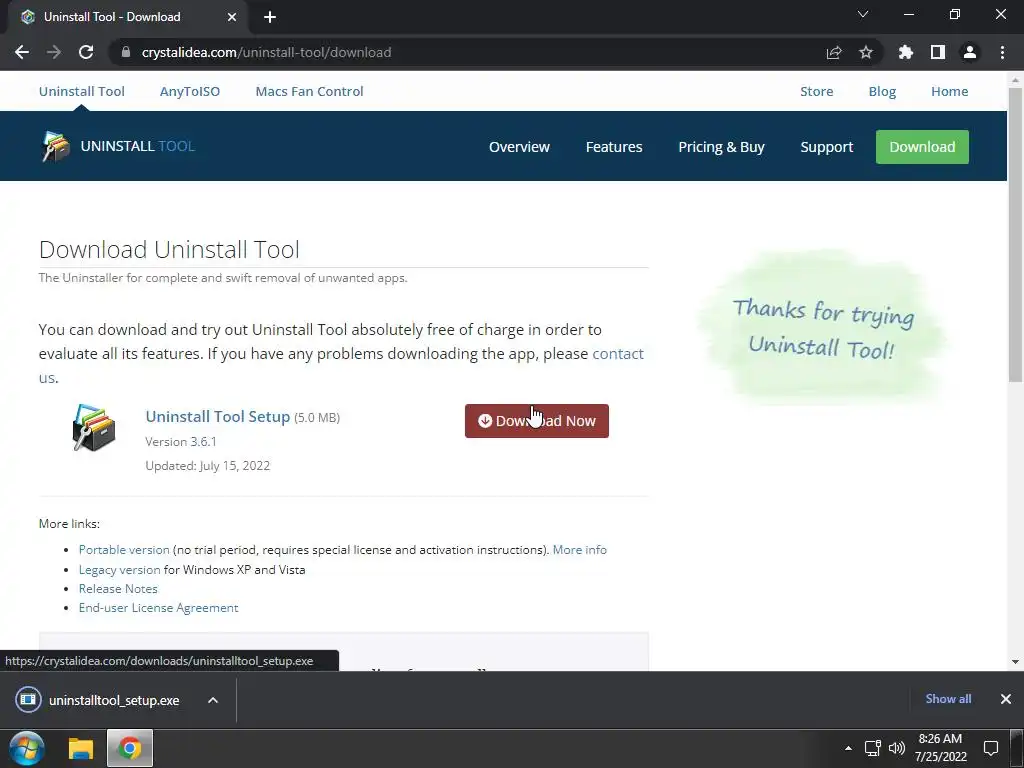Open the Macs Fan Control product tab

[310, 91]
